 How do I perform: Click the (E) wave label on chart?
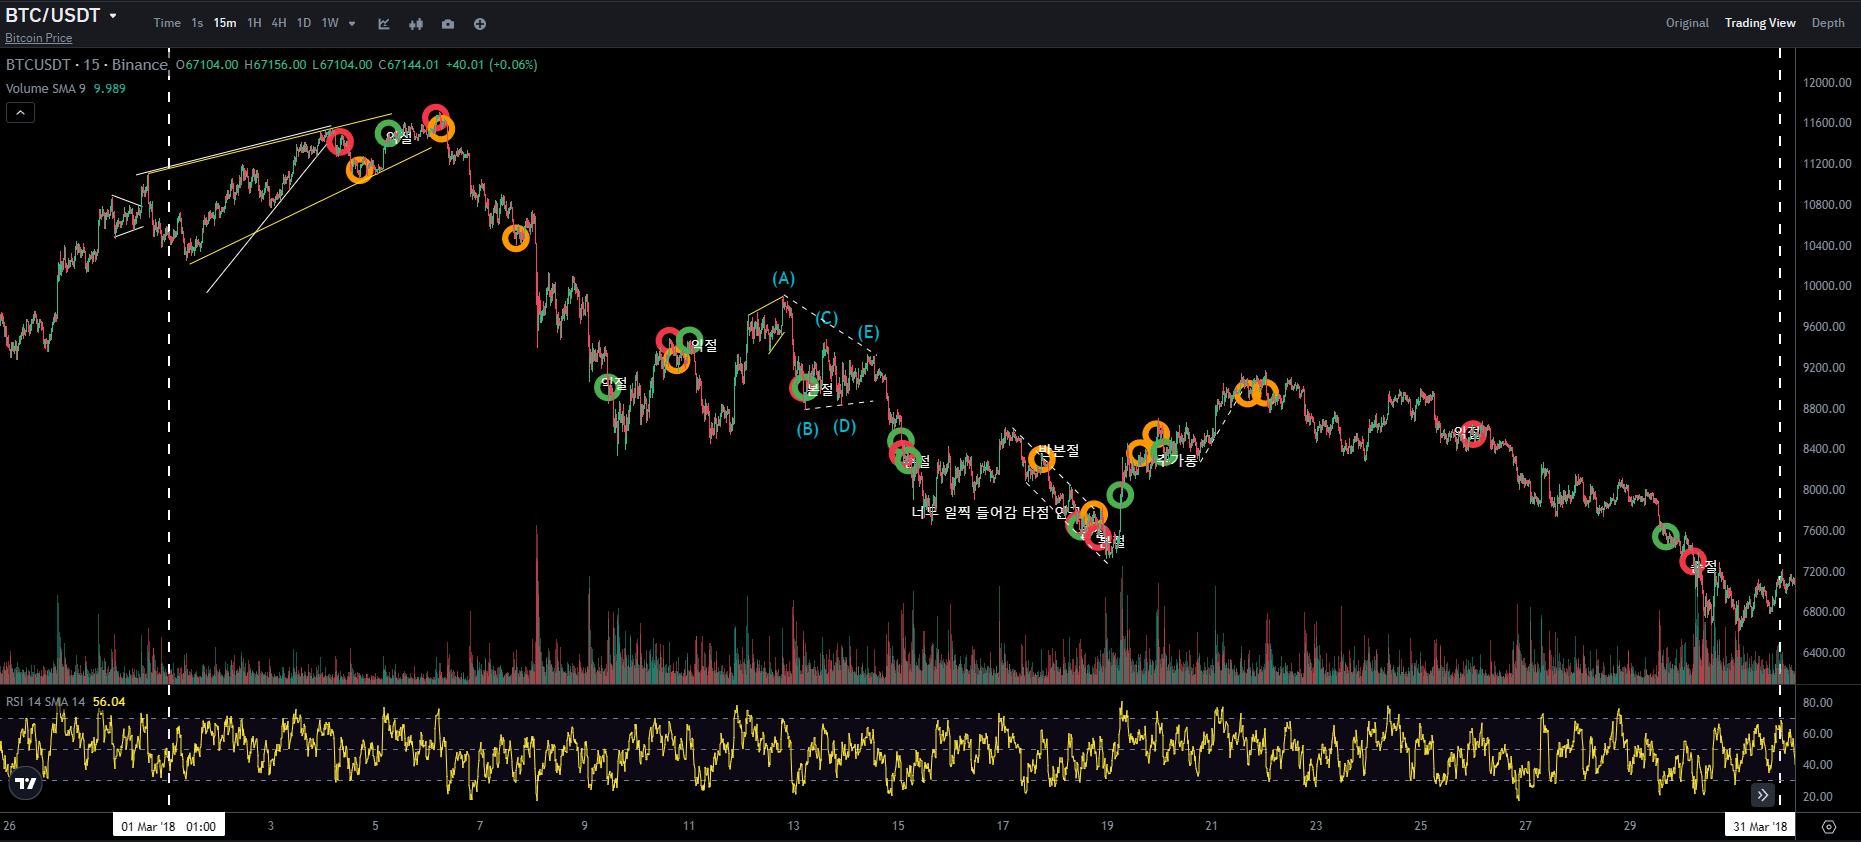click(x=868, y=332)
